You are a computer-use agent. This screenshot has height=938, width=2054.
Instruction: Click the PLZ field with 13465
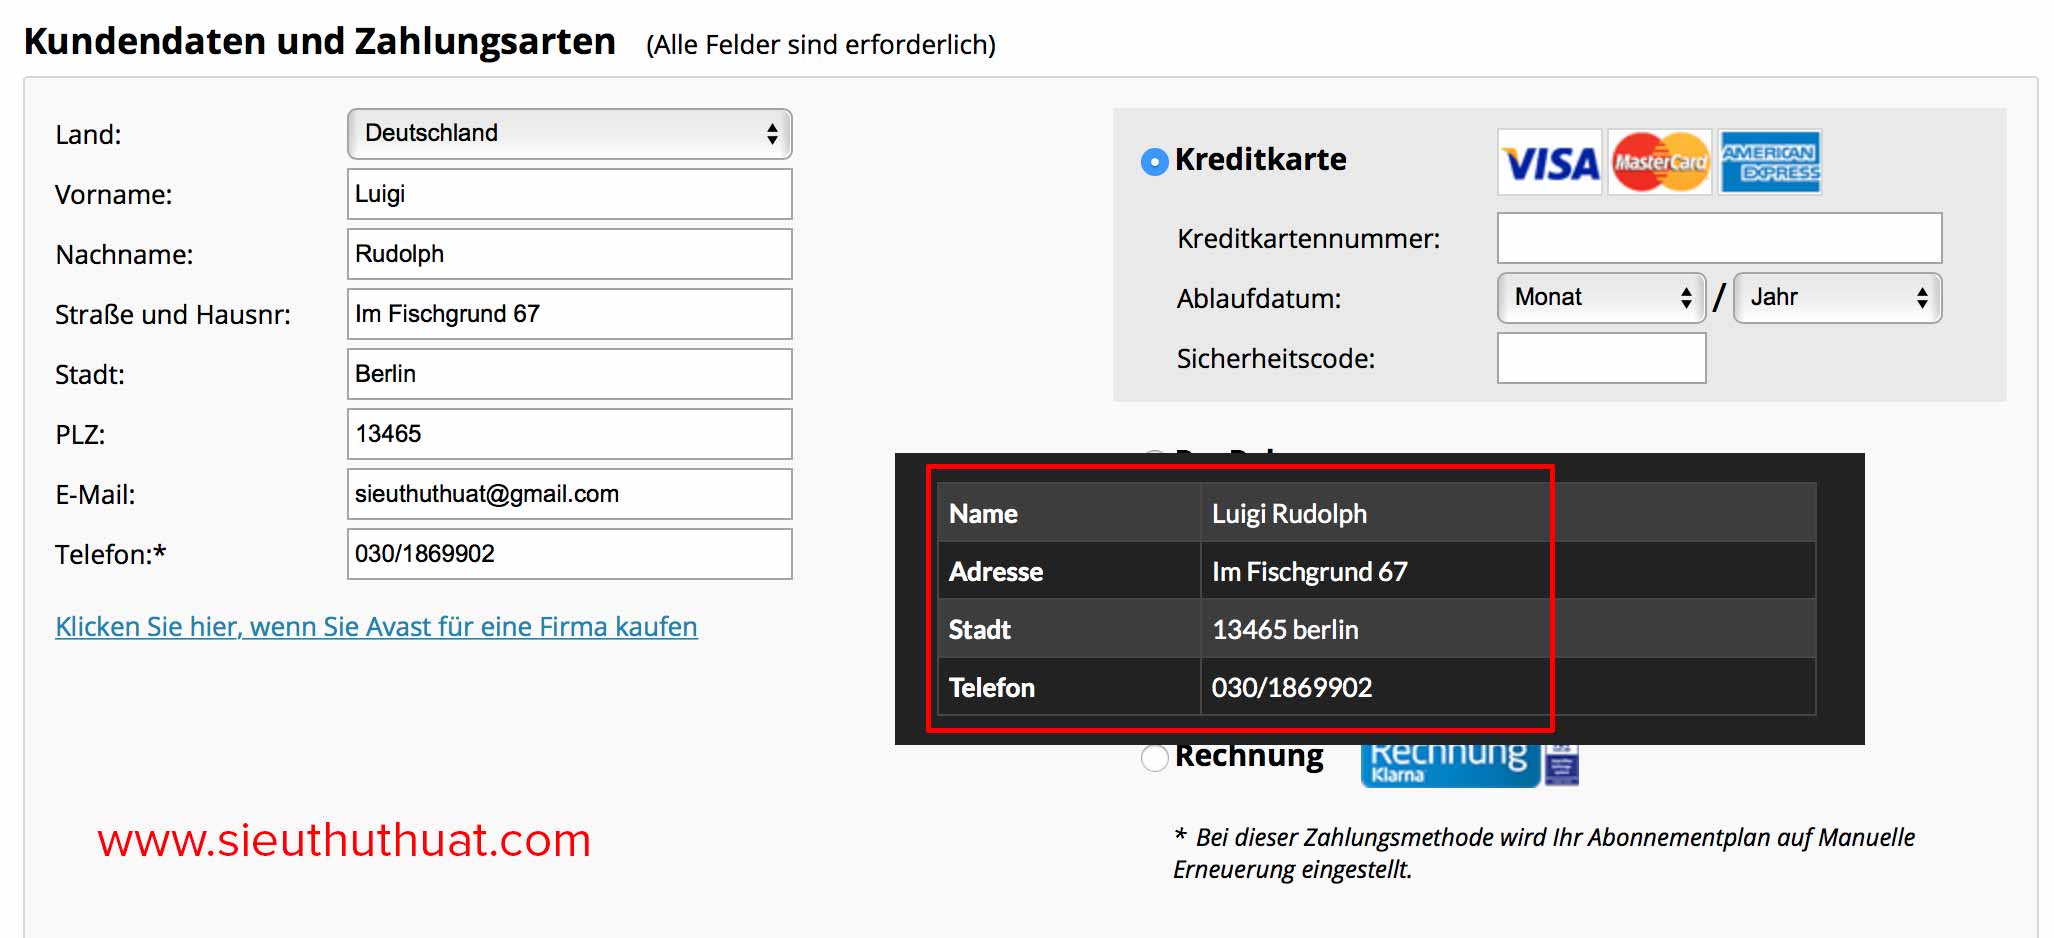[569, 434]
